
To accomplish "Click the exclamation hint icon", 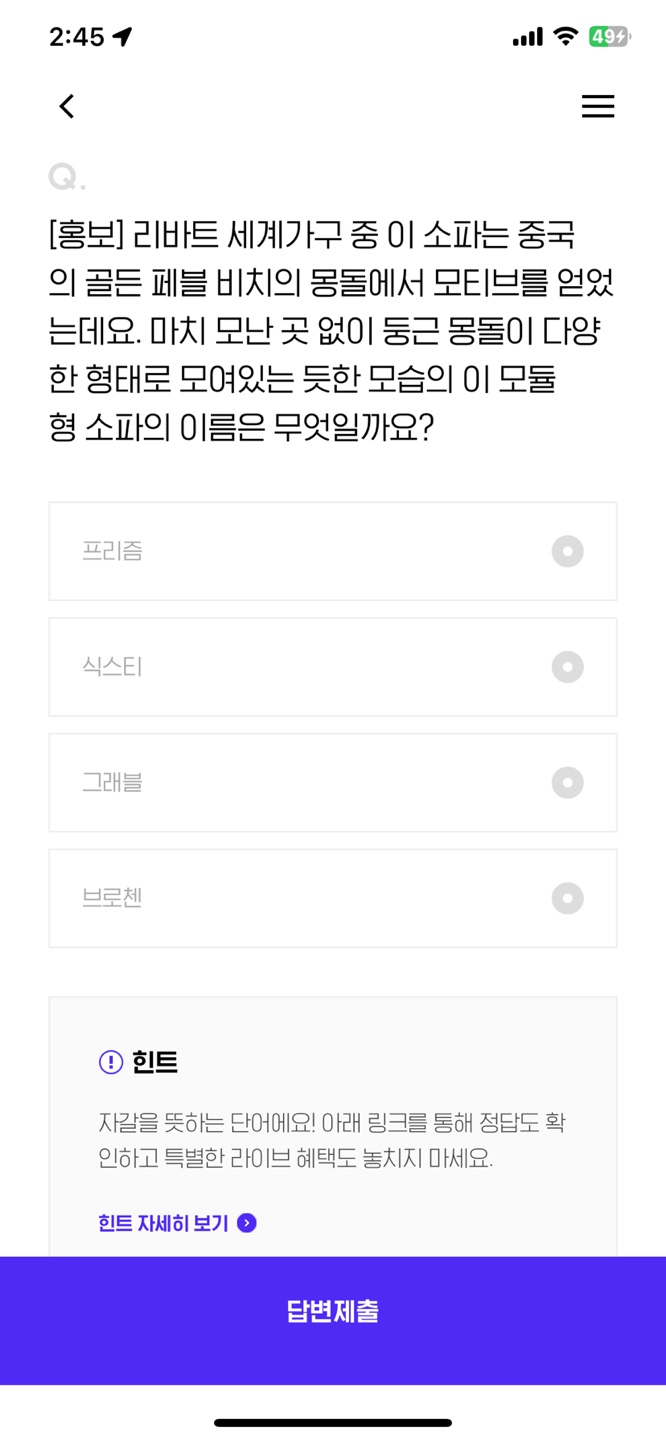I will tap(110, 1062).
